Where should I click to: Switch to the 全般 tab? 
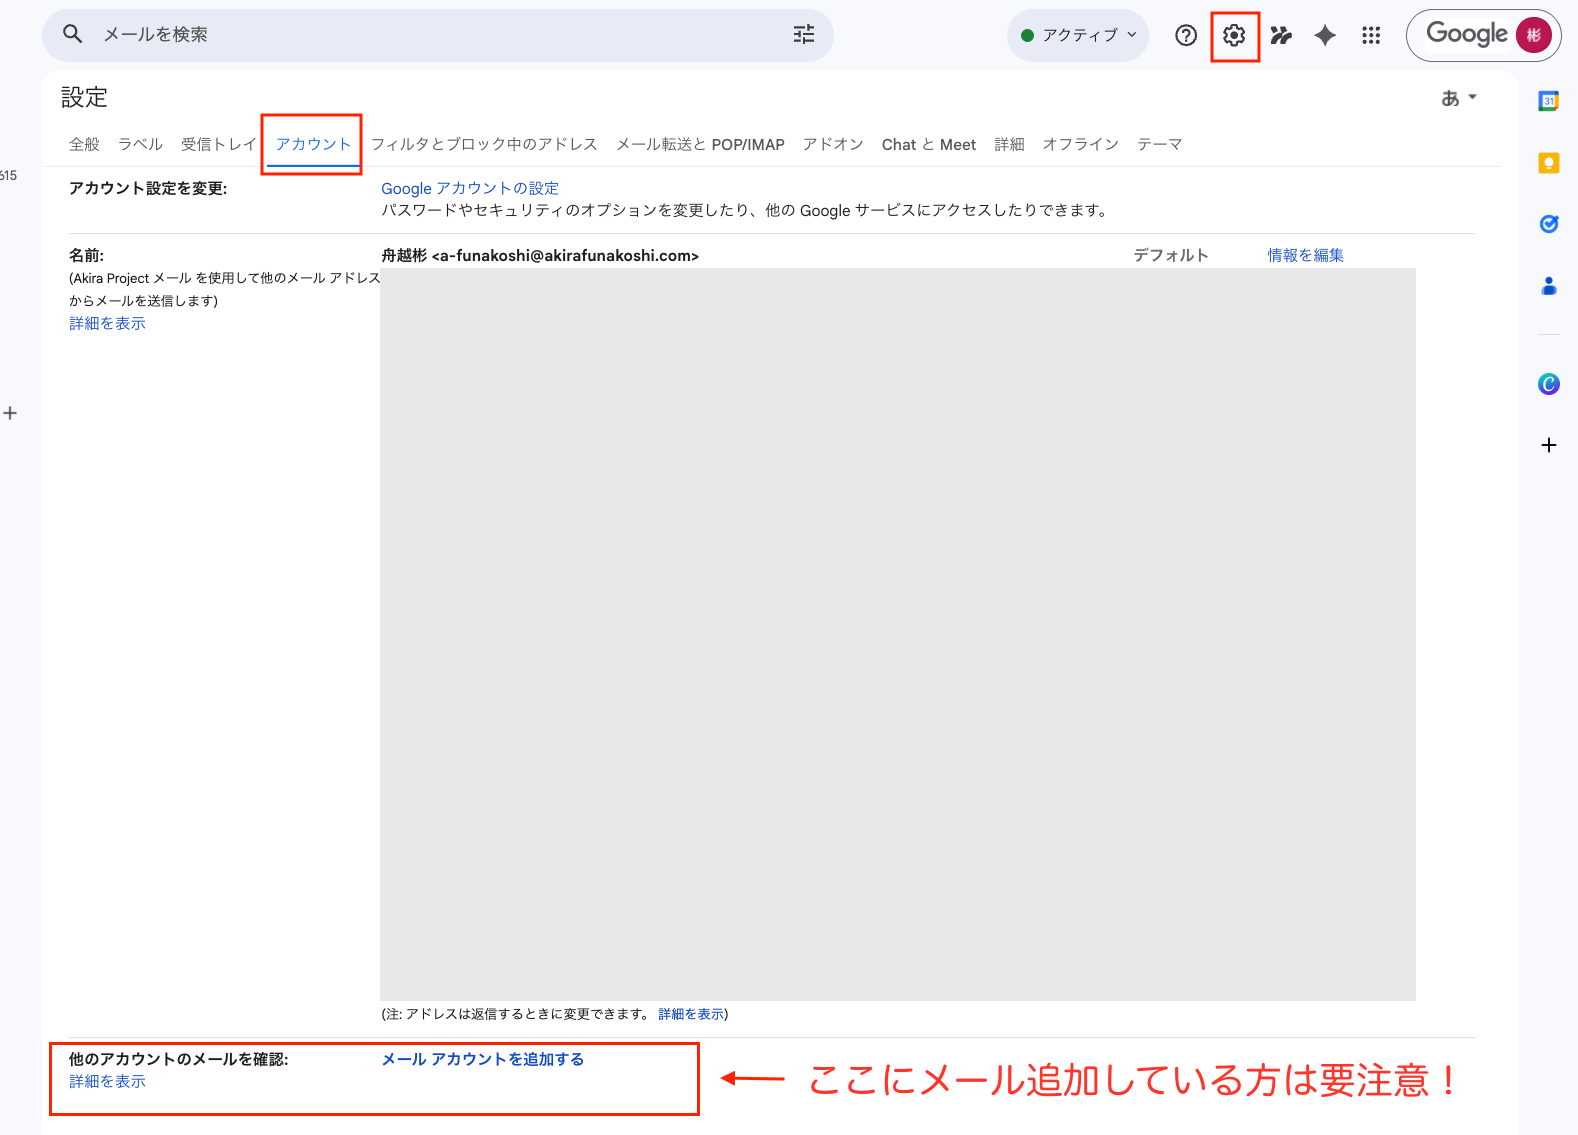[x=84, y=144]
